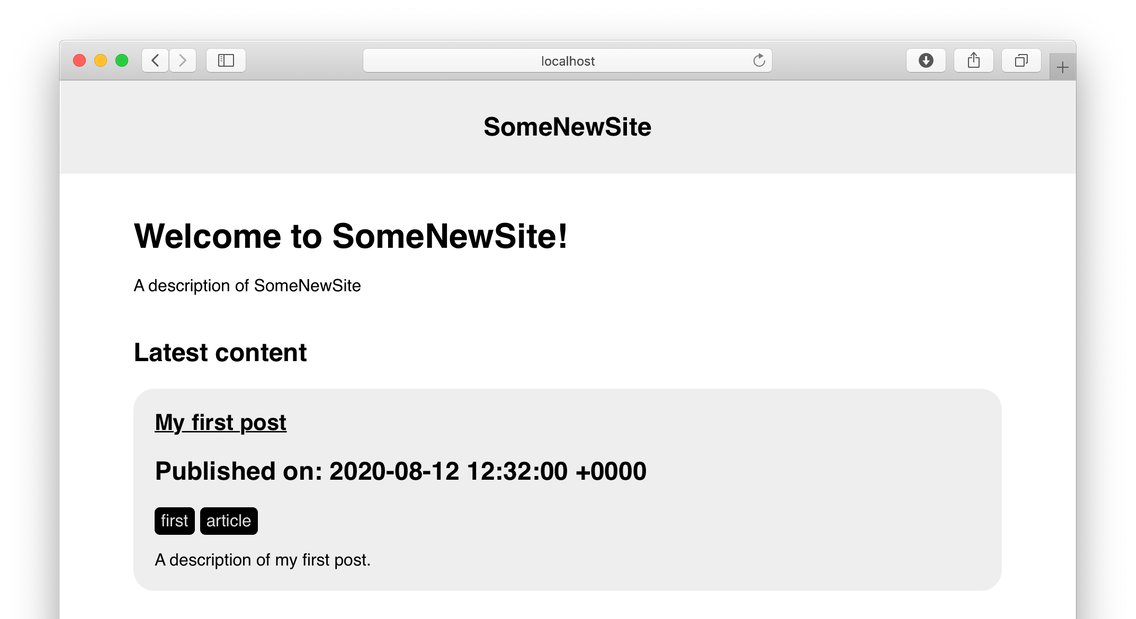Click the localhost address bar
The image size is (1136, 619).
pos(567,61)
